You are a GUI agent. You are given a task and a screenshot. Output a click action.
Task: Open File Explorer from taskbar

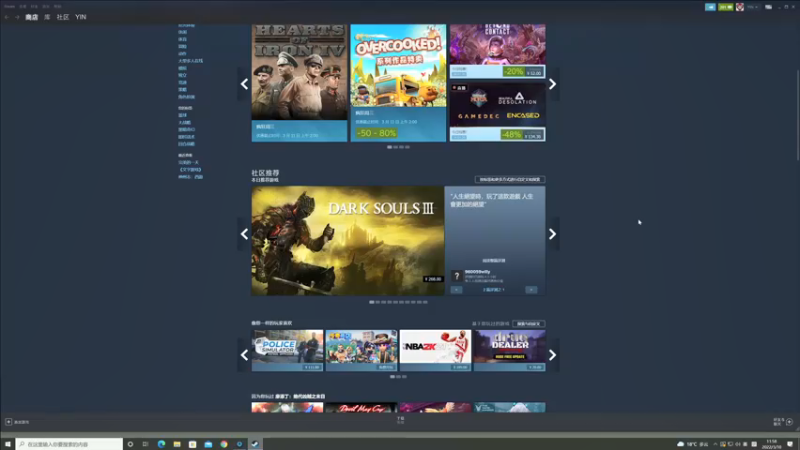(177, 444)
